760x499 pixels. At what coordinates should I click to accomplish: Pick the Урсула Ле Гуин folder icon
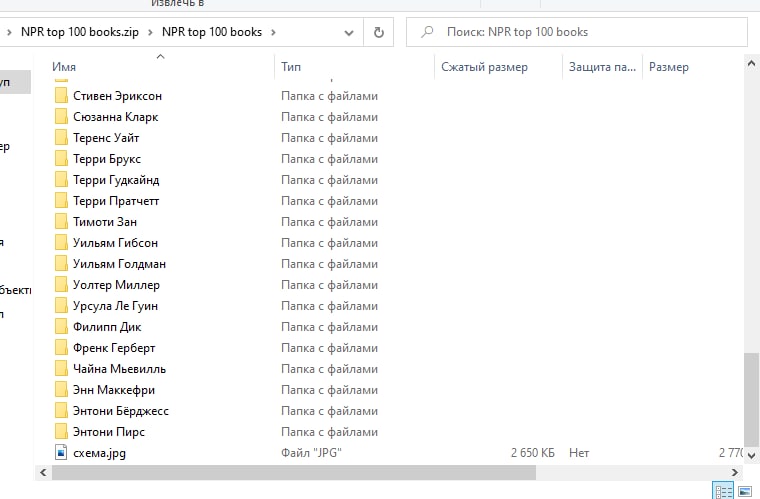(x=61, y=306)
